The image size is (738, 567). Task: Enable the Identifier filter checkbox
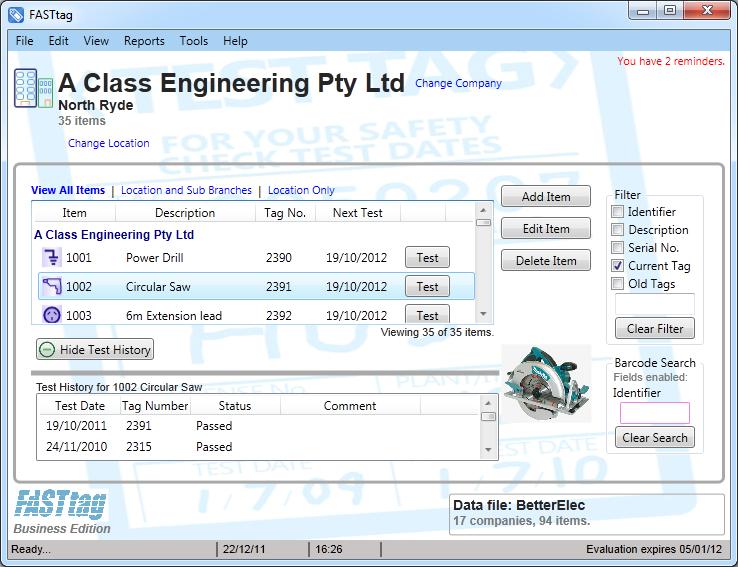[x=618, y=212]
